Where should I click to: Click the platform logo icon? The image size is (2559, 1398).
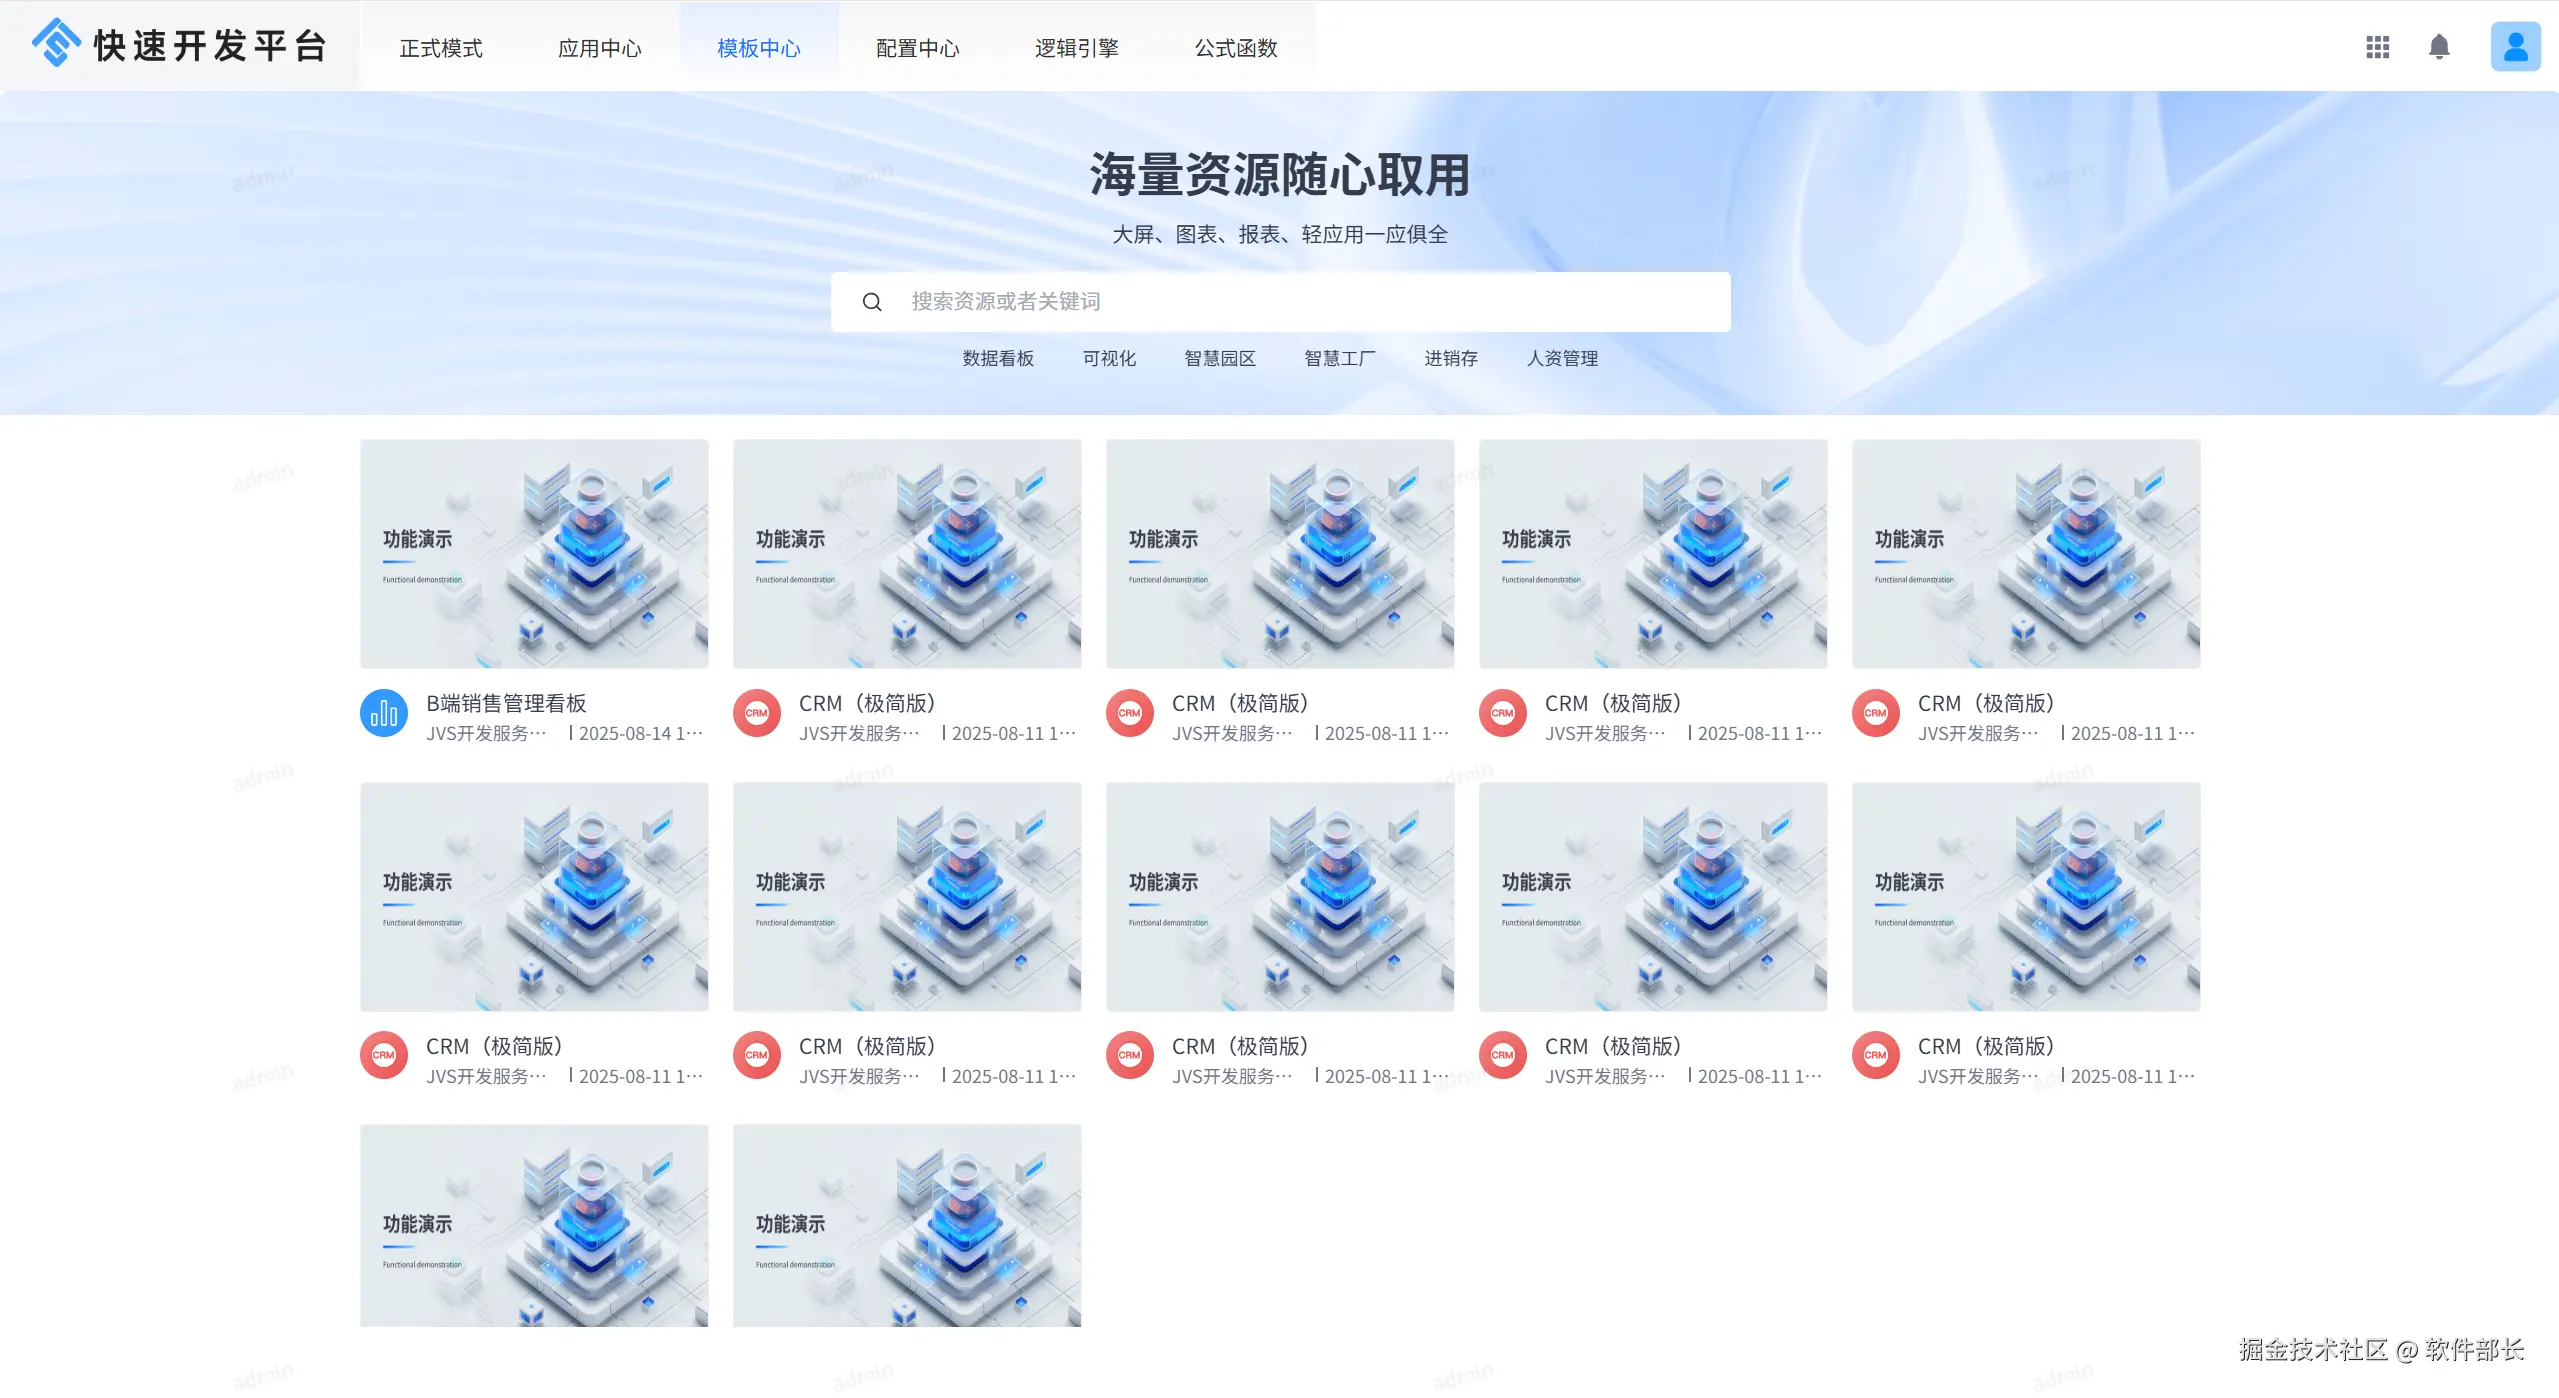[x=56, y=44]
